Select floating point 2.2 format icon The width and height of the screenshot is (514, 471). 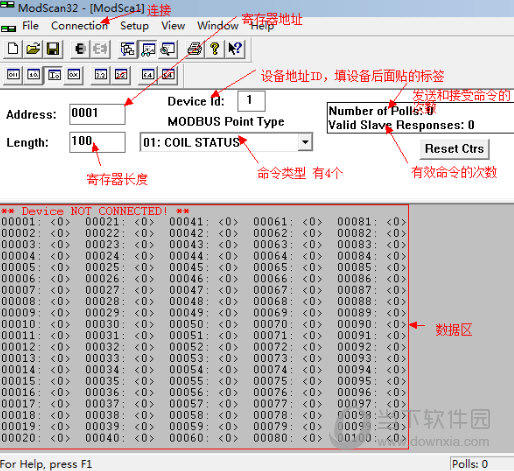coord(101,75)
